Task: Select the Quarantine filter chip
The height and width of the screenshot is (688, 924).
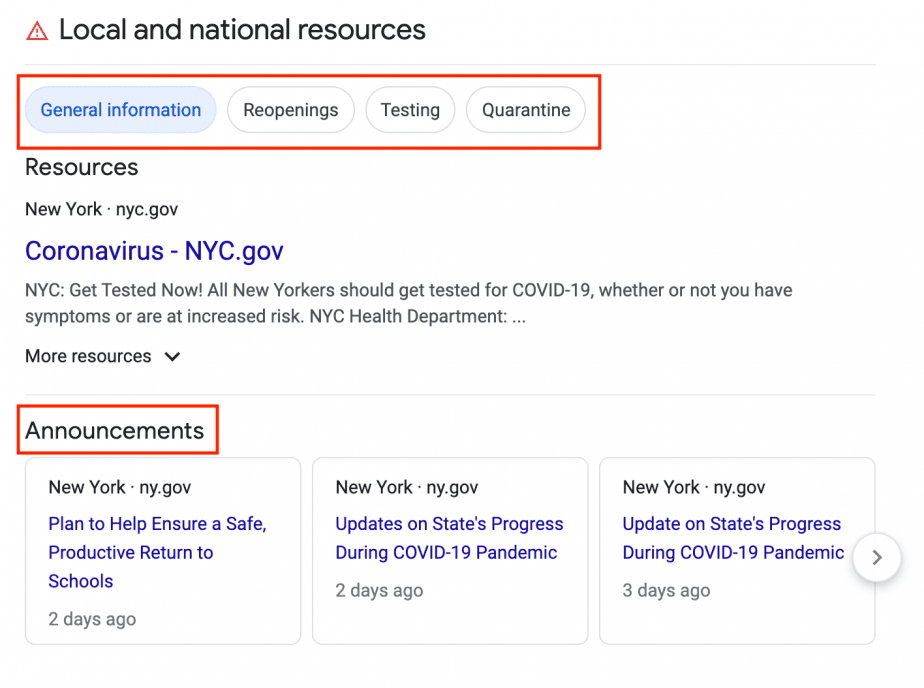Action: click(x=526, y=110)
